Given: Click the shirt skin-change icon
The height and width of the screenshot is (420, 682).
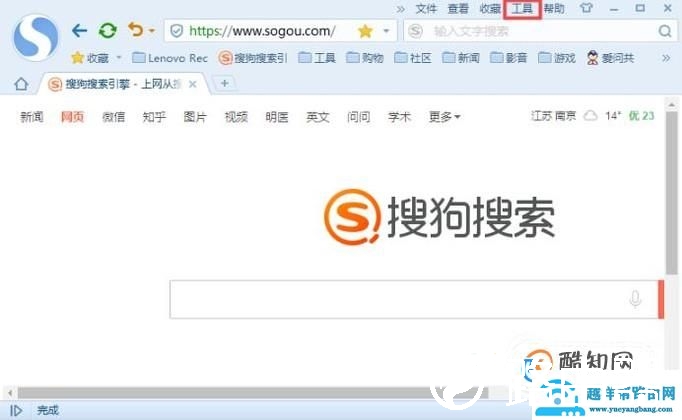Looking at the screenshot, I should 586,8.
